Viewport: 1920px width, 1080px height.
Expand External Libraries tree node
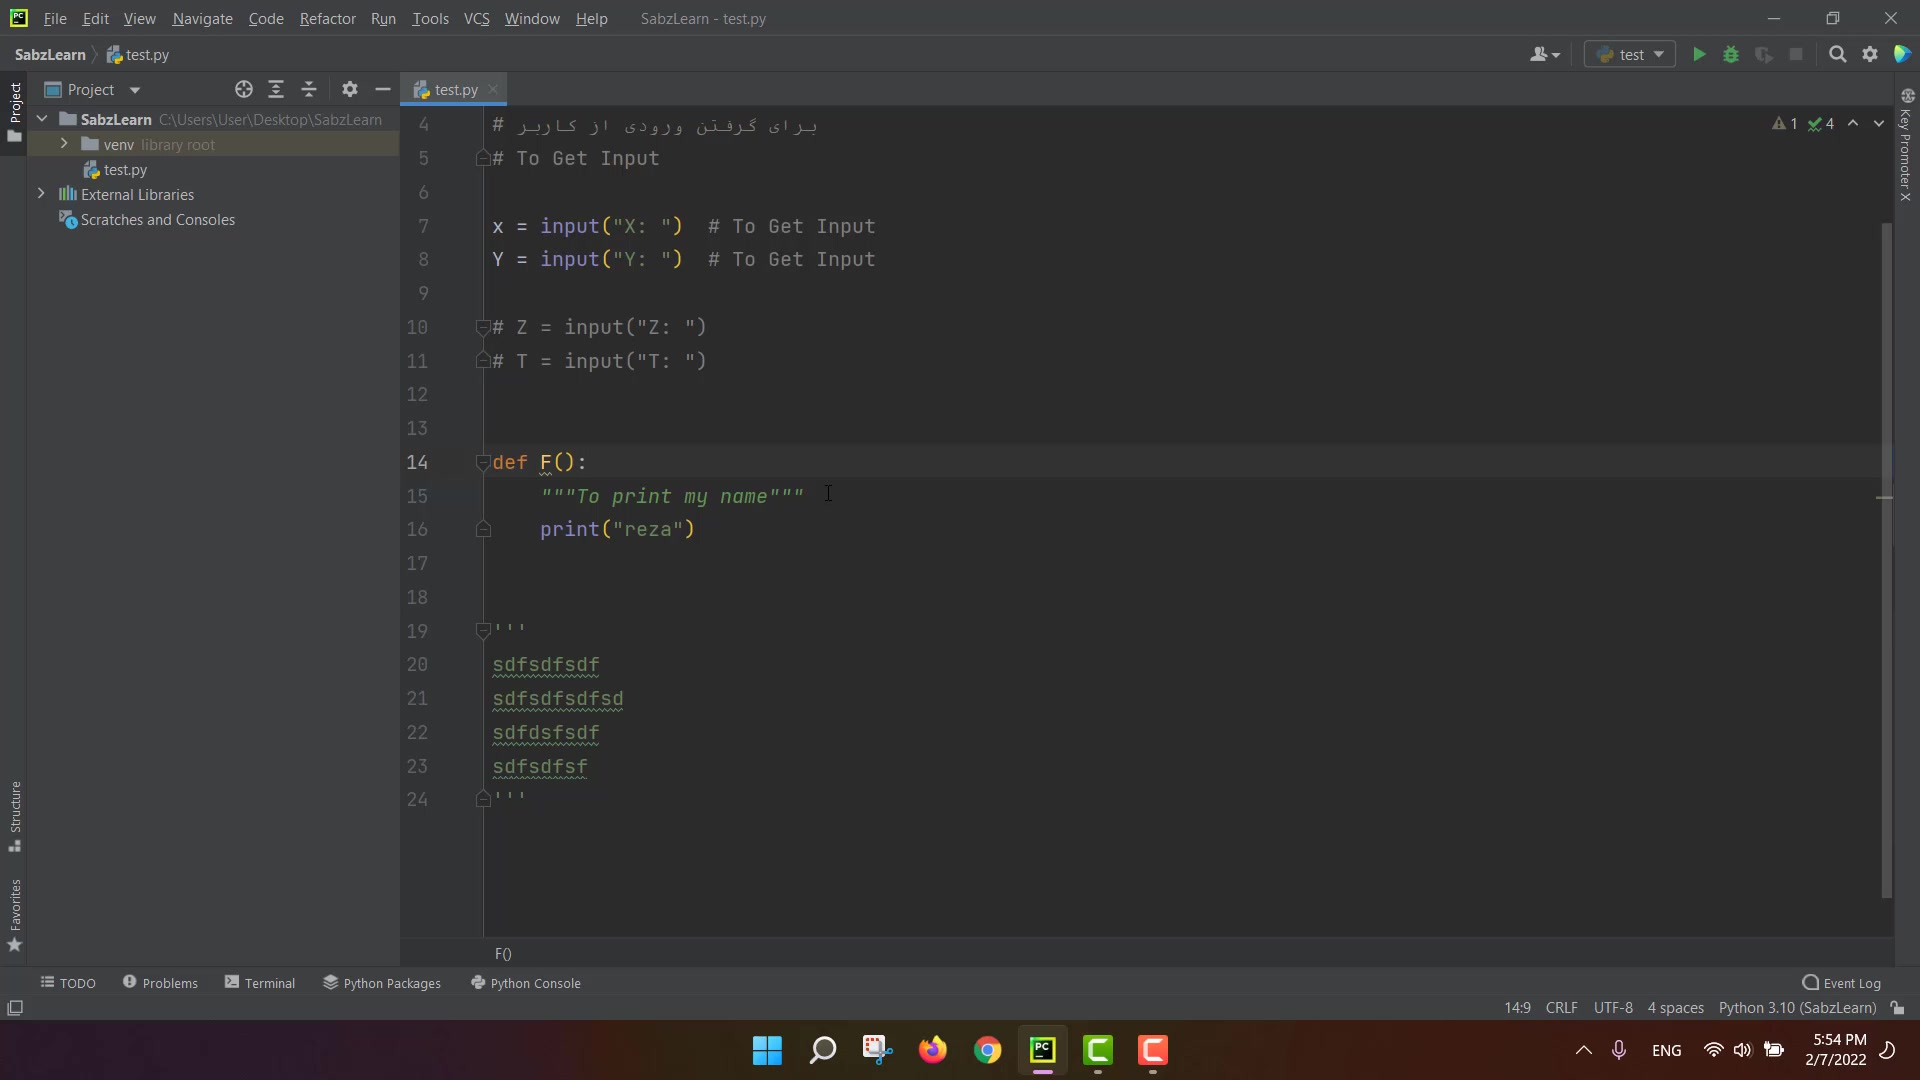click(41, 194)
